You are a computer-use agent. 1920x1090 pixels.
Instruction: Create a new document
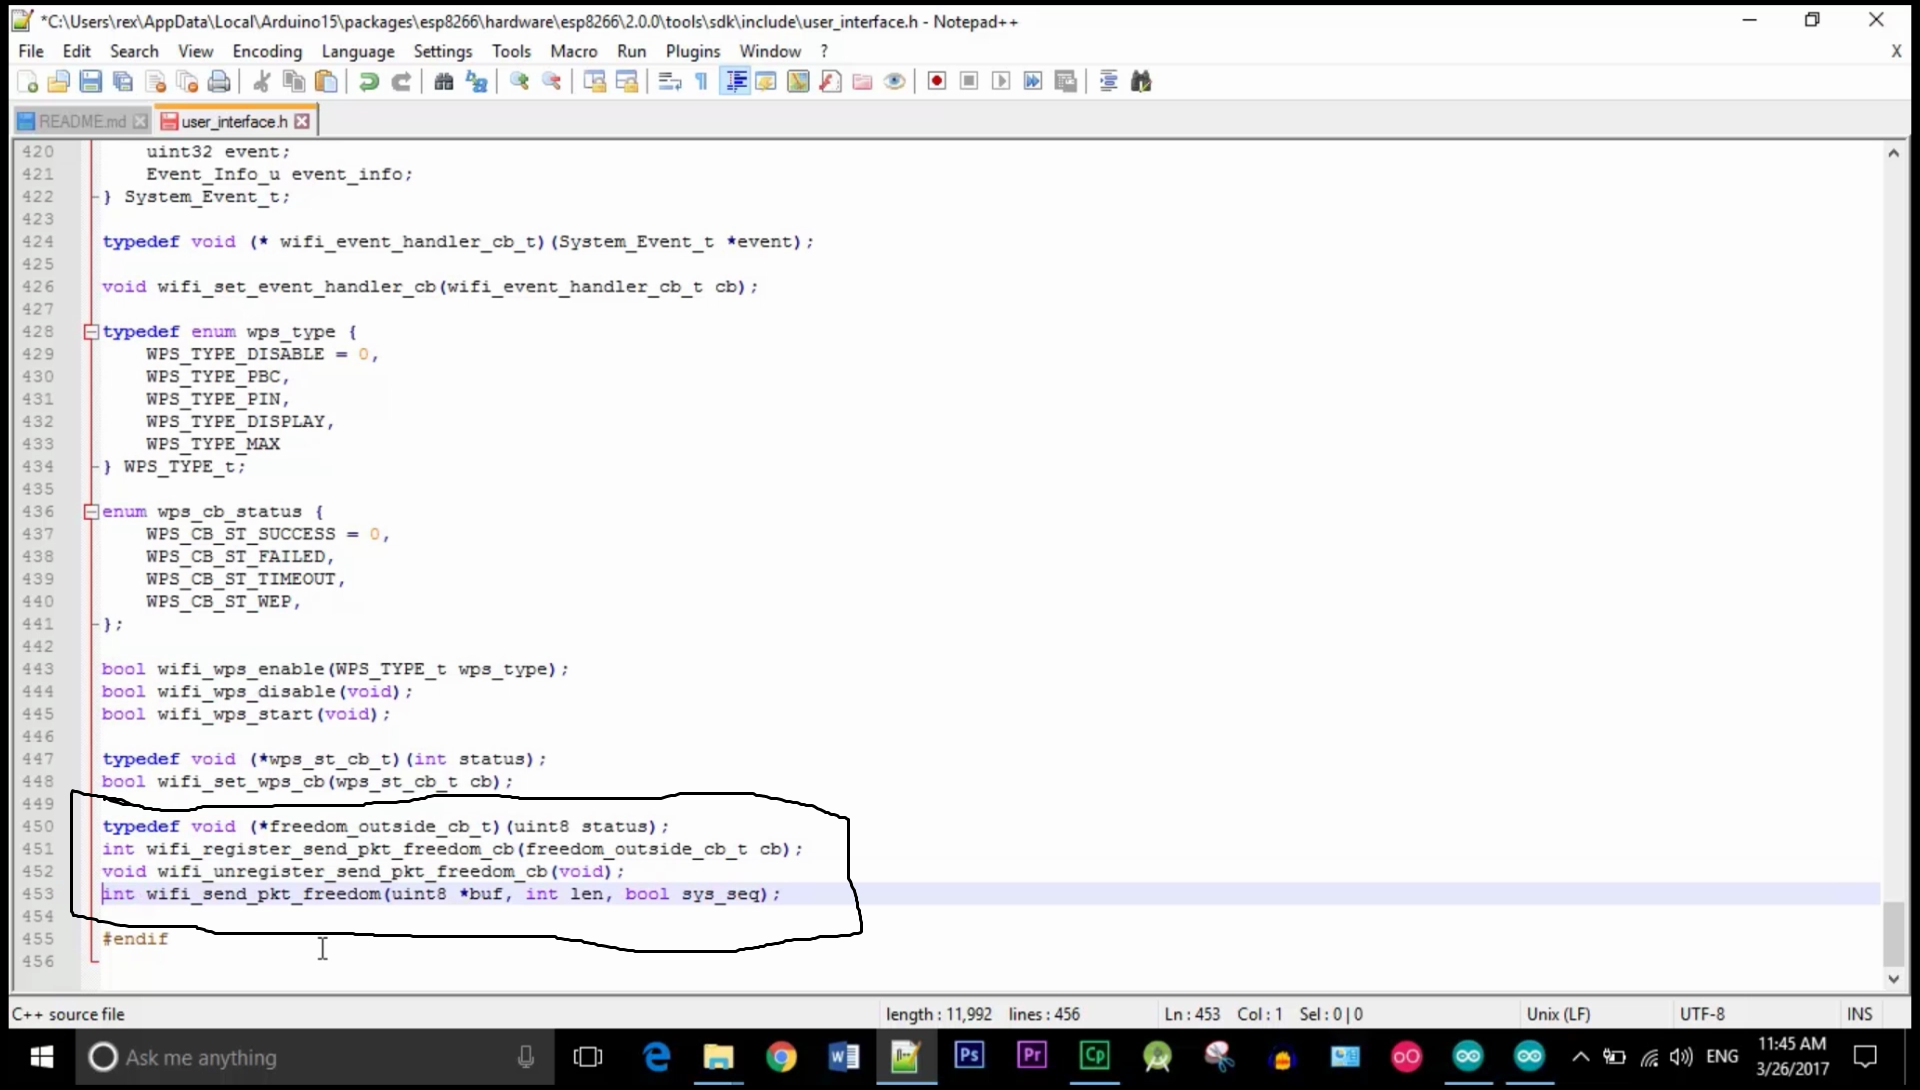click(27, 81)
